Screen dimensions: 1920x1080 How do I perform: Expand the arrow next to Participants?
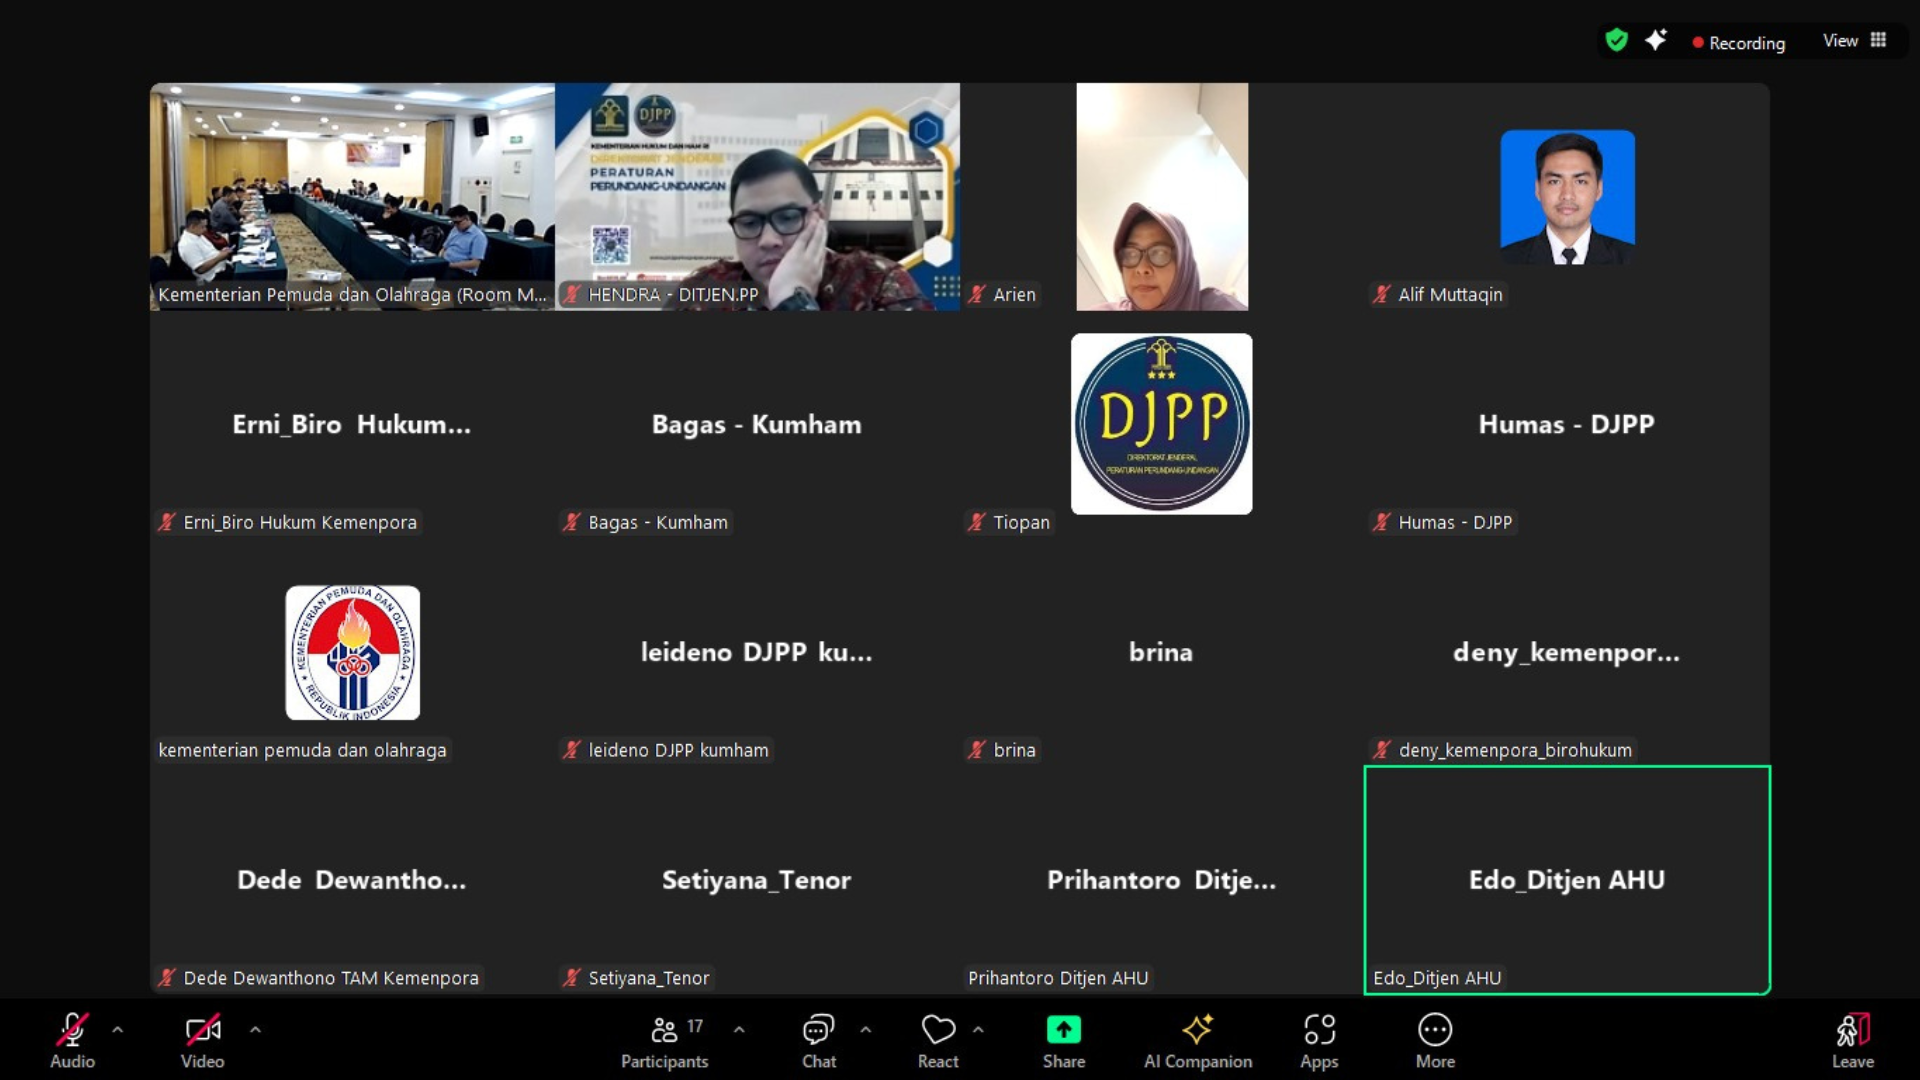point(739,1029)
